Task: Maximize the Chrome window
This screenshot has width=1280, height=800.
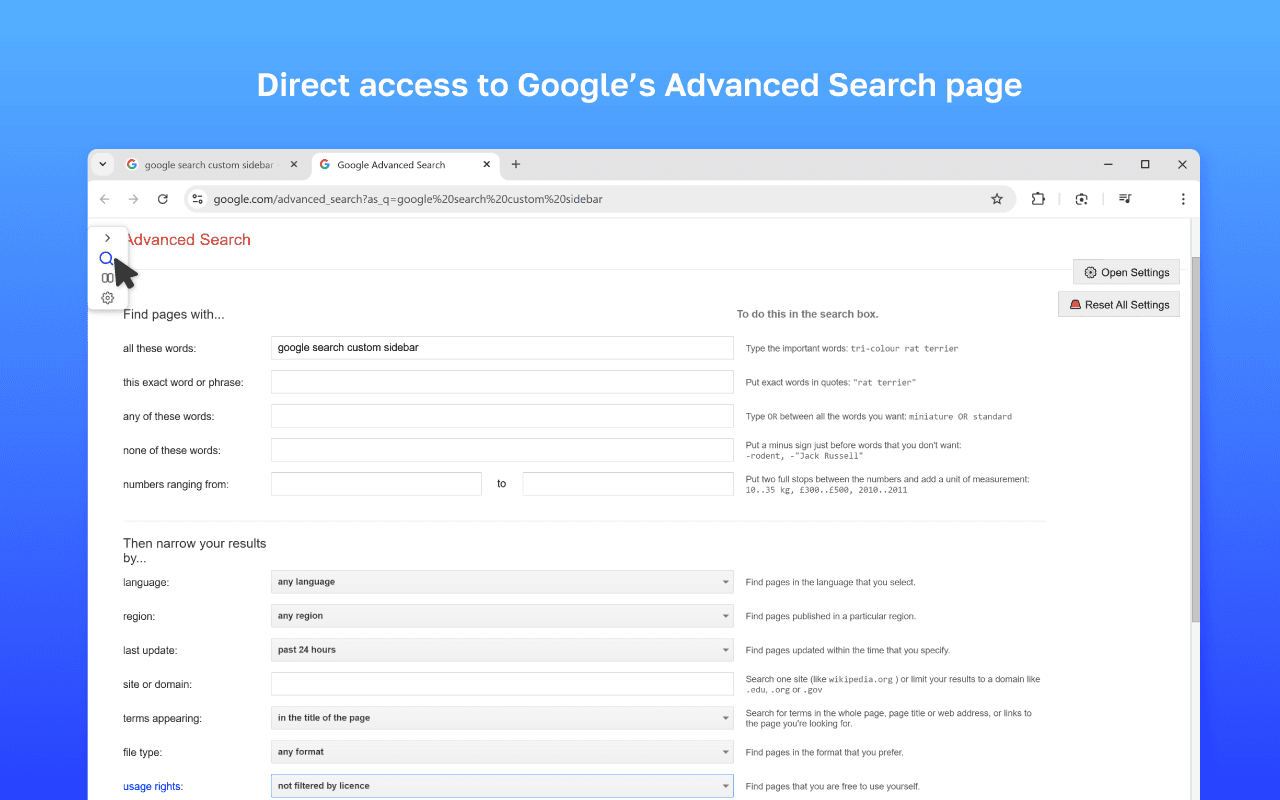Action: pyautogui.click(x=1145, y=164)
